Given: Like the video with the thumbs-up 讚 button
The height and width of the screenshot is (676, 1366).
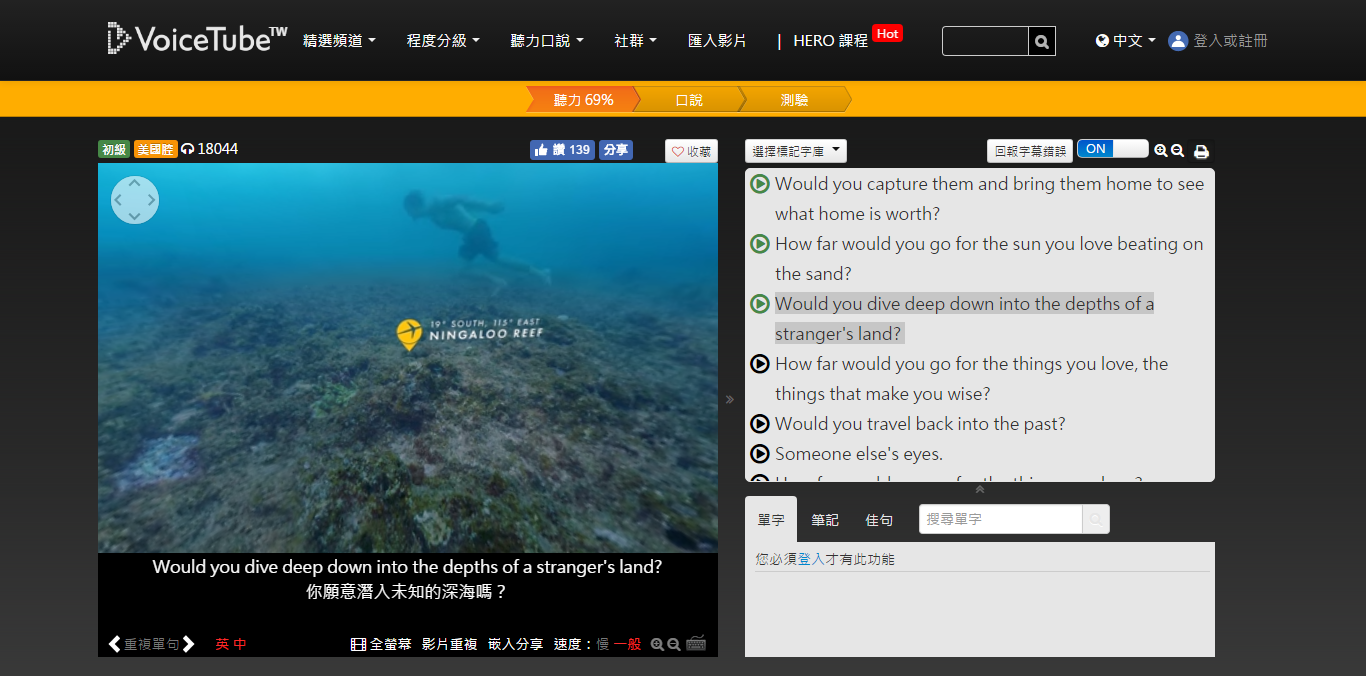Looking at the screenshot, I should [x=562, y=150].
